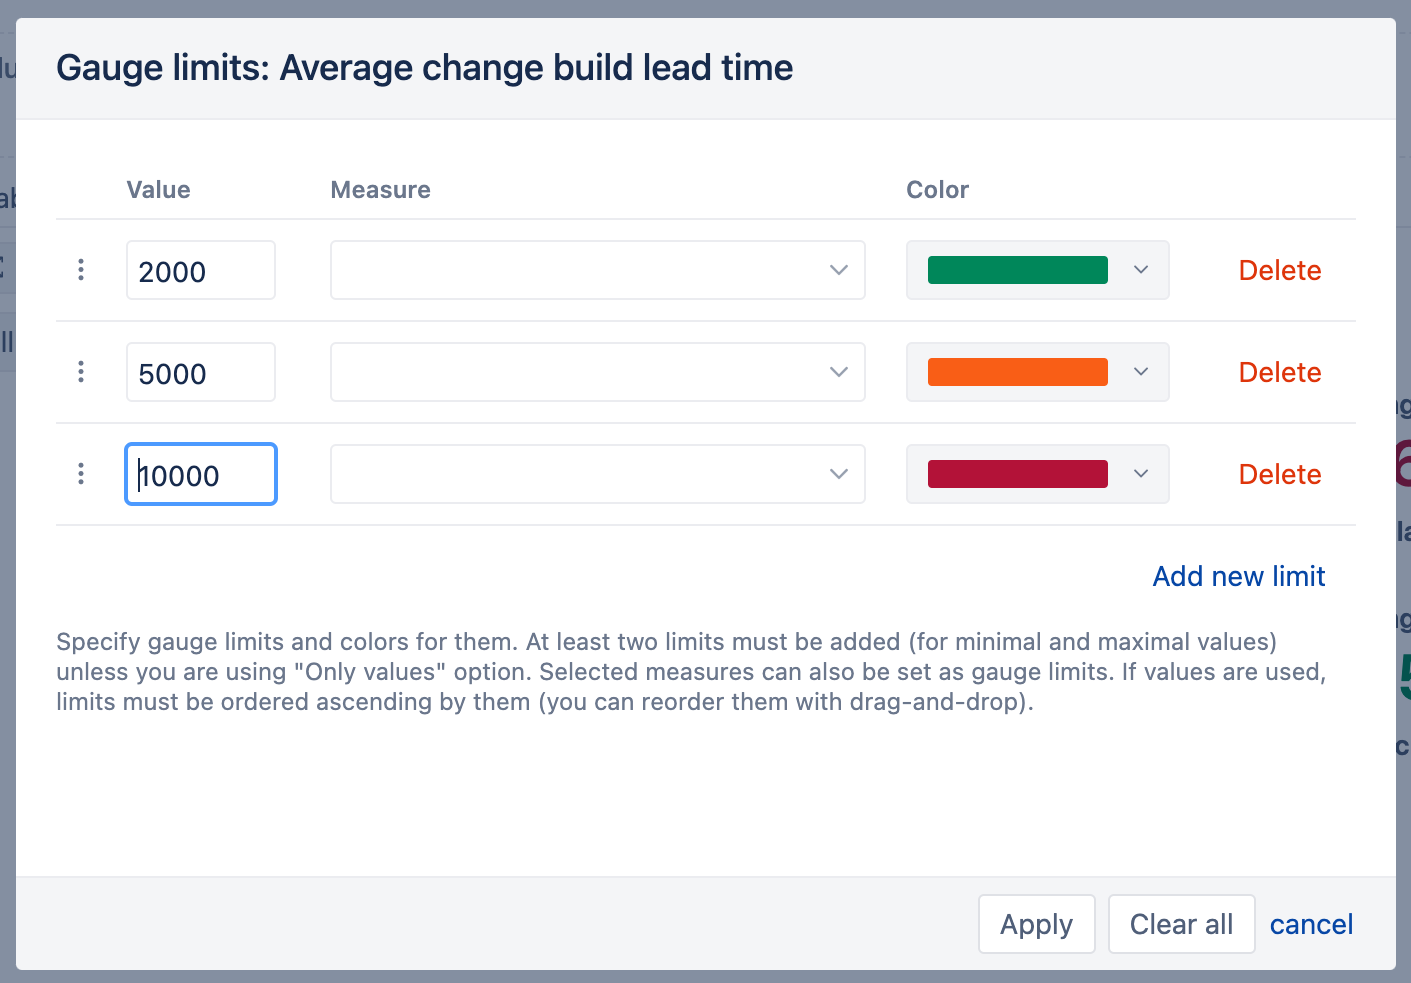
Task: Expand the orange color picker dropdown
Action: click(x=1141, y=372)
